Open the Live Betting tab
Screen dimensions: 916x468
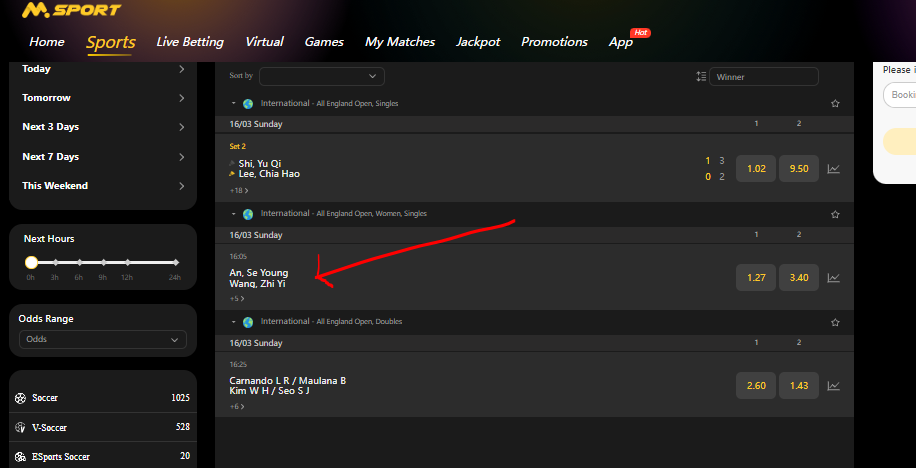pyautogui.click(x=190, y=42)
